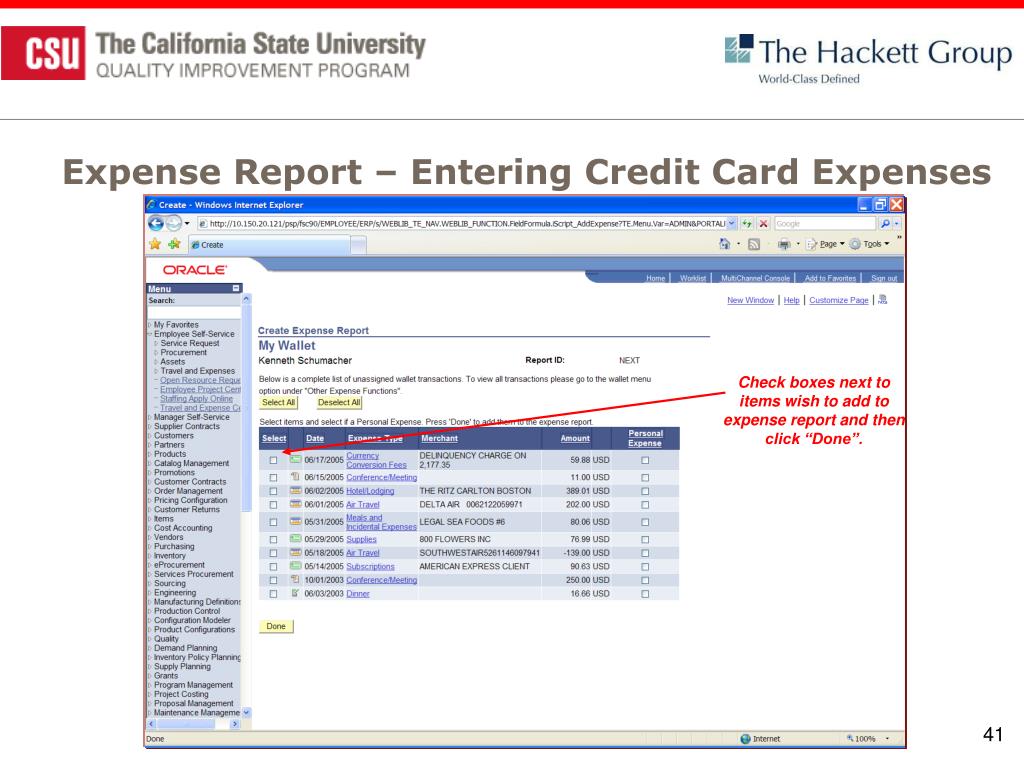Sort by the Merchant column header
Viewport: 1024px width, 768px height.
tap(439, 438)
